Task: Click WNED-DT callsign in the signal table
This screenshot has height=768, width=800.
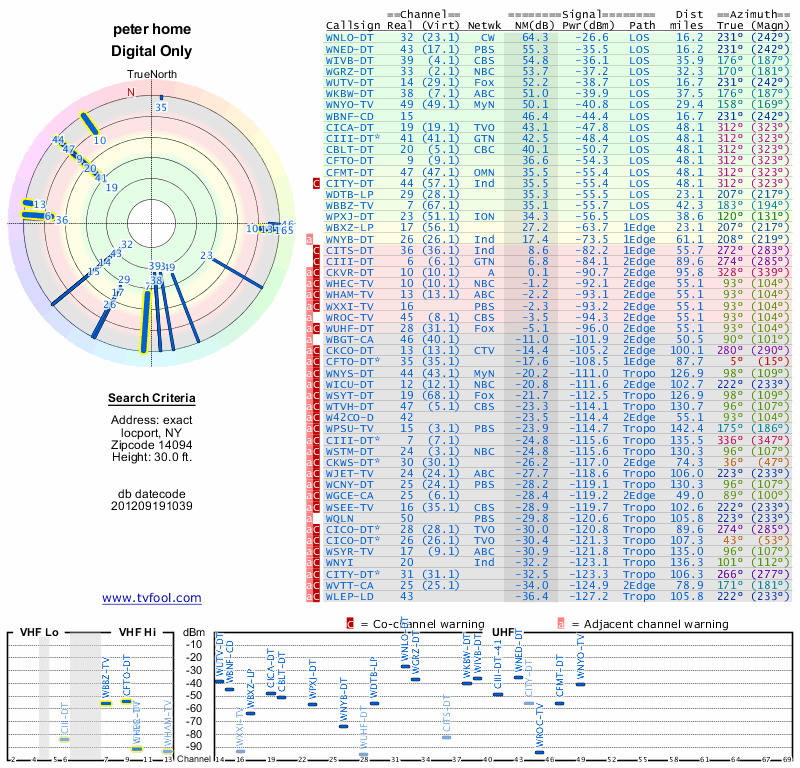Action: tap(349, 49)
